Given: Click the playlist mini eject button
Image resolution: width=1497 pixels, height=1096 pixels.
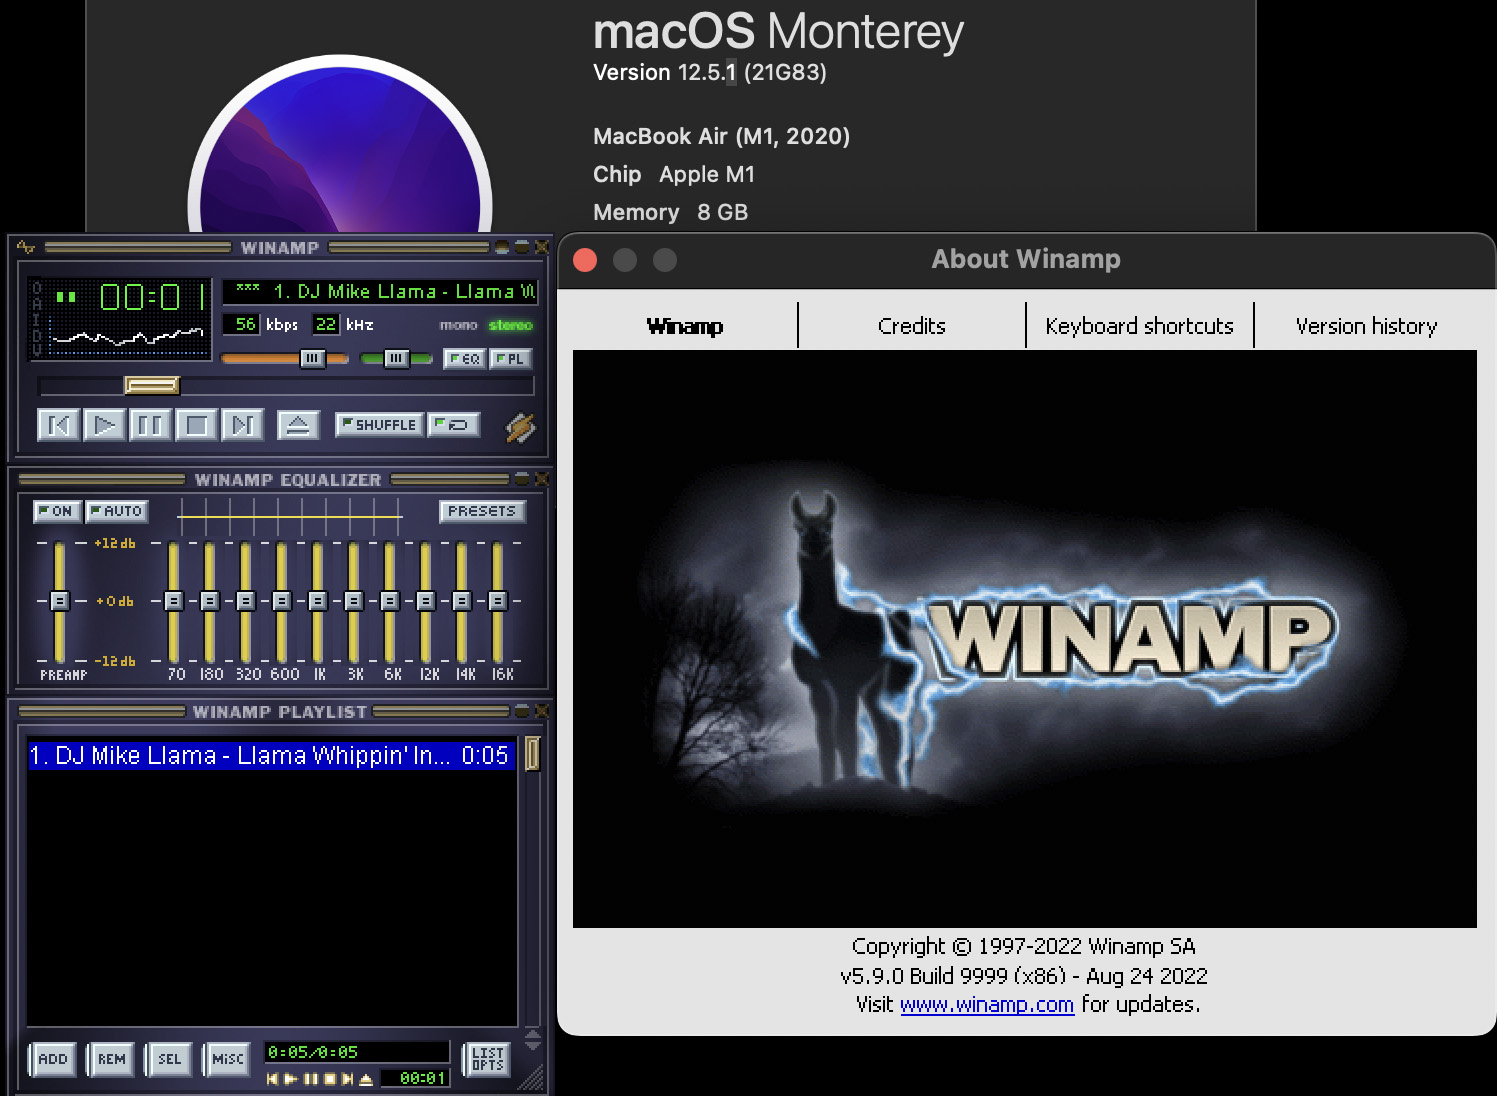Looking at the screenshot, I should pyautogui.click(x=366, y=1079).
